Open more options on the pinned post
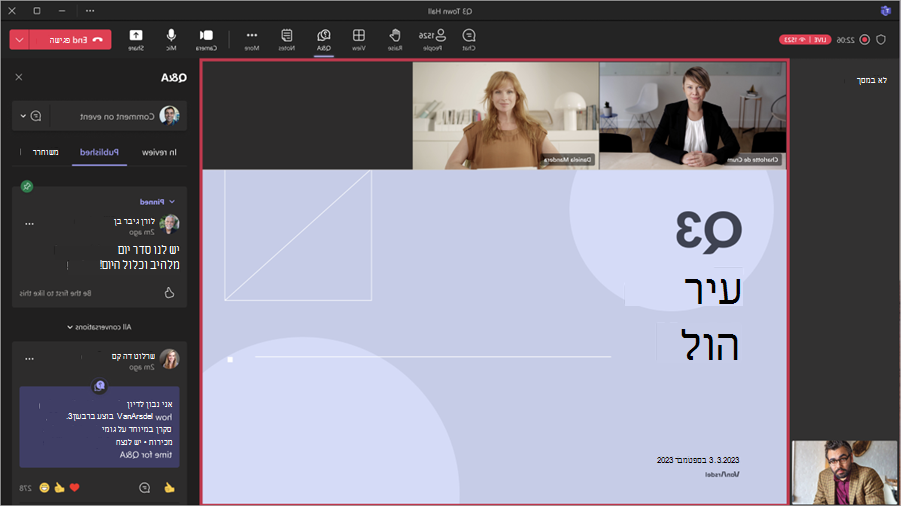This screenshot has height=506, width=901. [29, 223]
